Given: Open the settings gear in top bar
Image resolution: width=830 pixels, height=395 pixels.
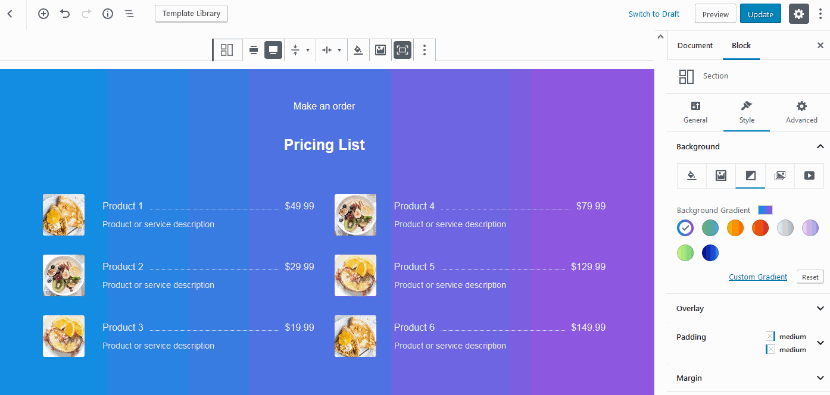Looking at the screenshot, I should click(799, 14).
